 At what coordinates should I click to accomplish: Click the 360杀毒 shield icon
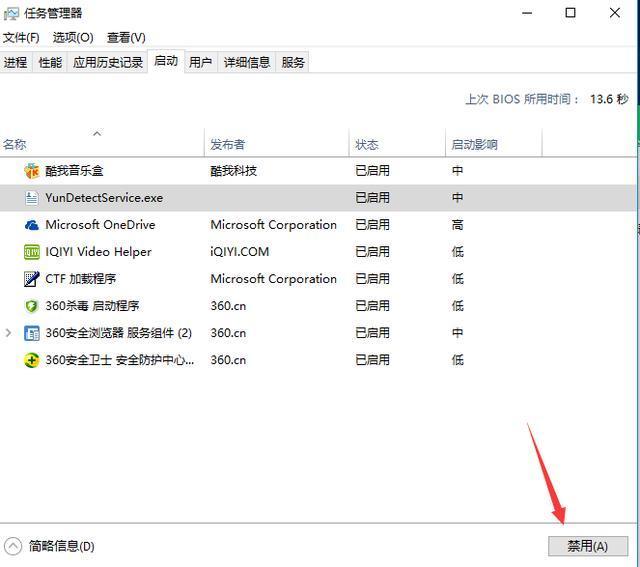coord(32,306)
